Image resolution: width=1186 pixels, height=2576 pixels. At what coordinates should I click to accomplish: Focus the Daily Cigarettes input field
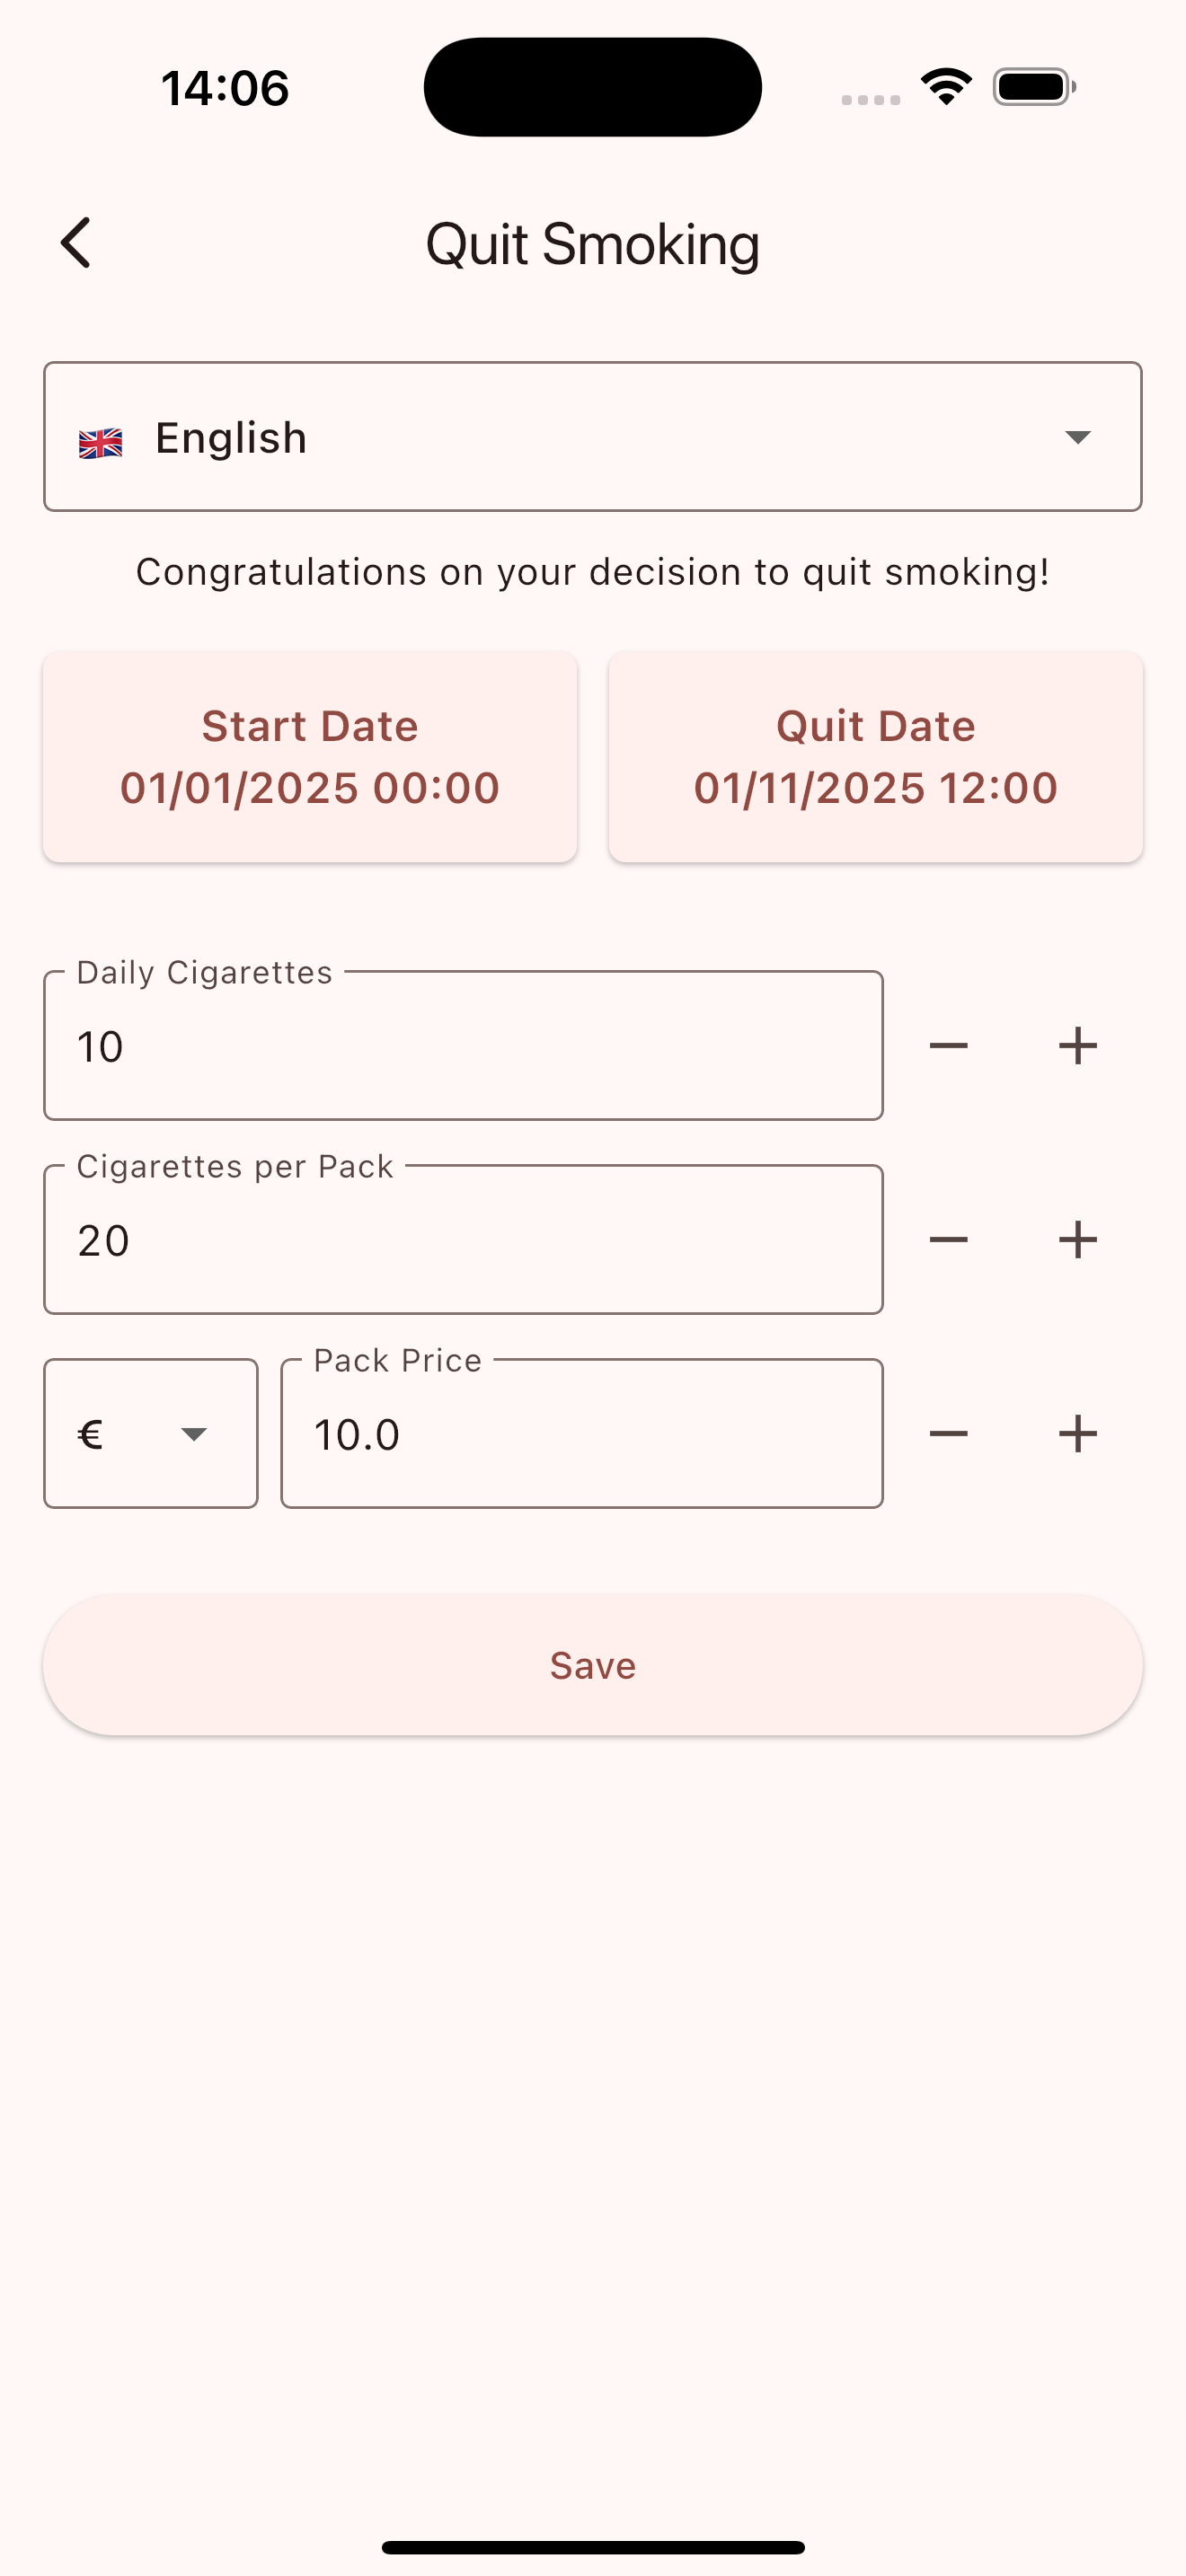(463, 1046)
